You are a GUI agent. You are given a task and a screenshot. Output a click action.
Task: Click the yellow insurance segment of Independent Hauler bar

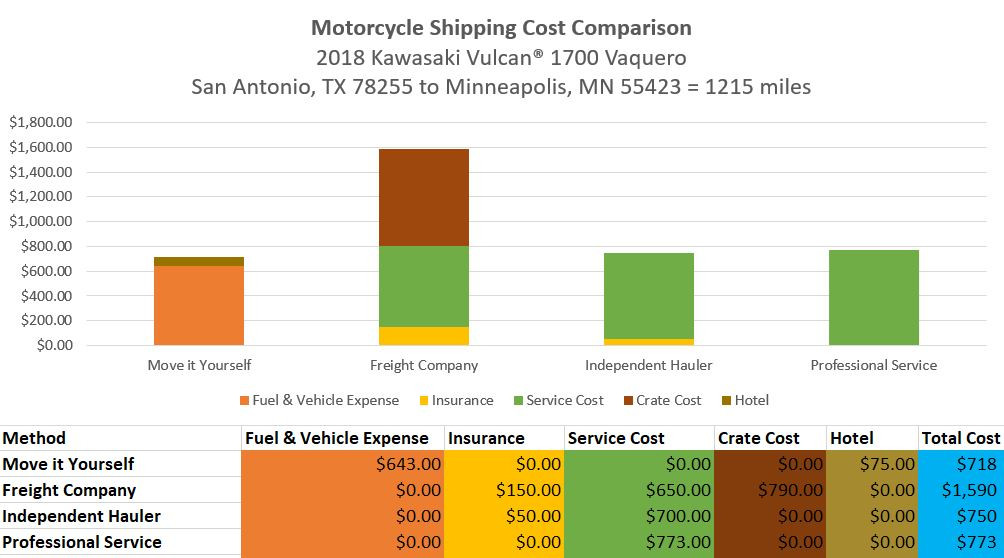(649, 342)
